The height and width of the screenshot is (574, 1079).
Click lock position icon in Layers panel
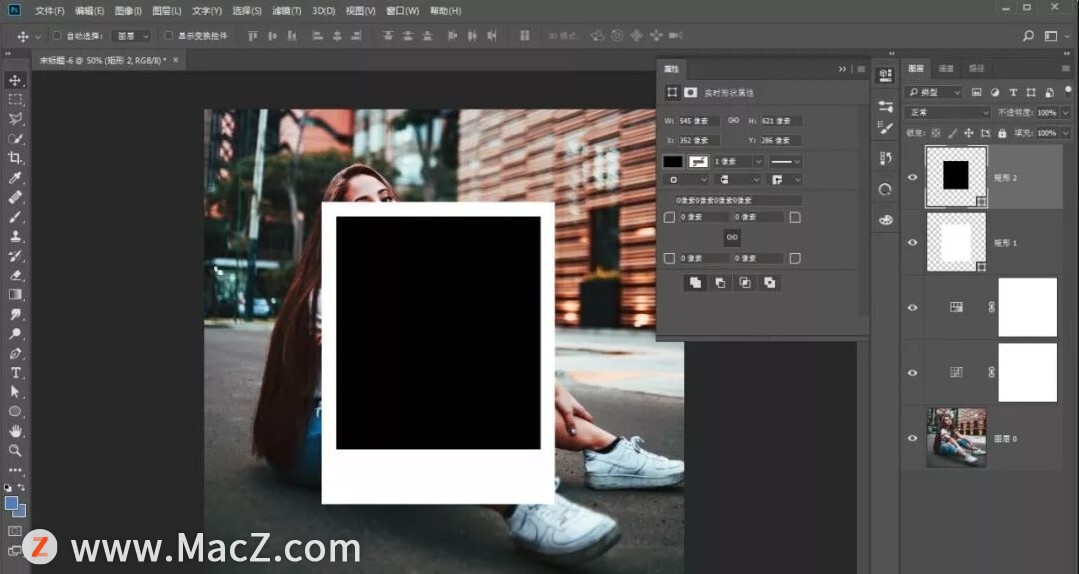(968, 133)
